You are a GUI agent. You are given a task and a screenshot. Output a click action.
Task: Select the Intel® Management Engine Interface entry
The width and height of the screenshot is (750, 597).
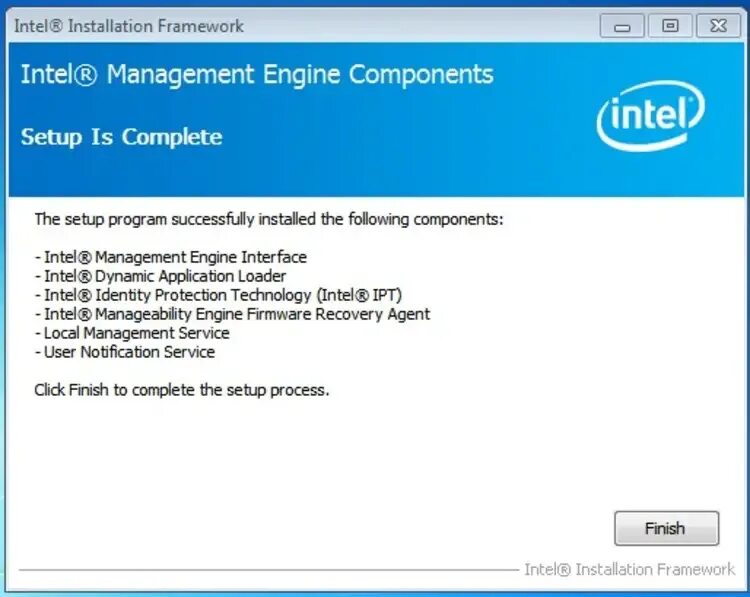pos(171,257)
